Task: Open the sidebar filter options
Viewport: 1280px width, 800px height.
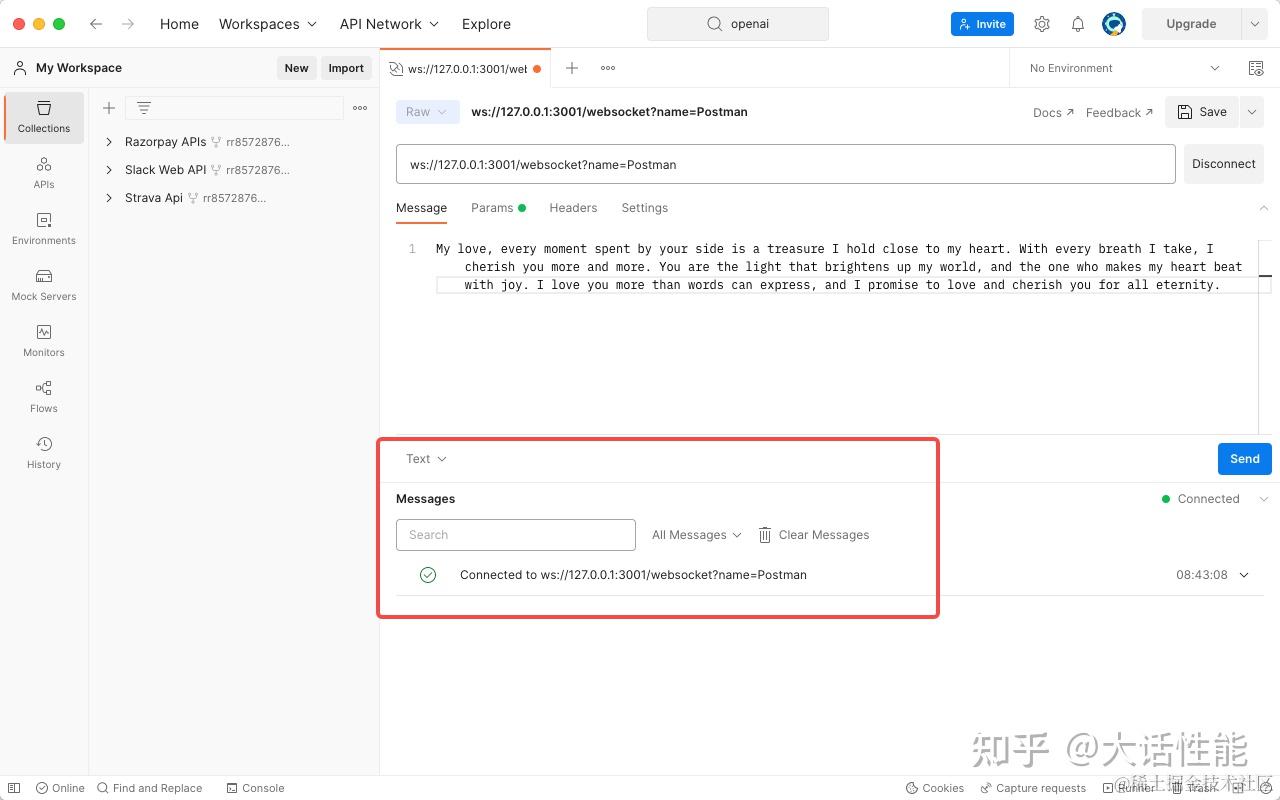Action: [142, 107]
